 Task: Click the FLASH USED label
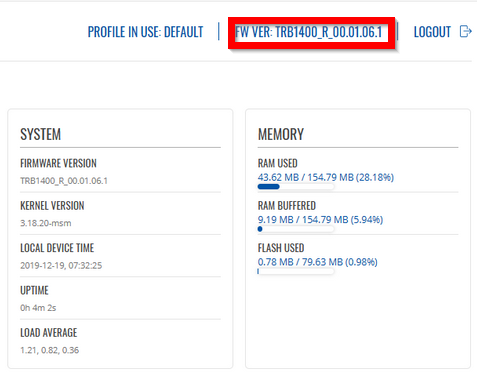point(281,248)
